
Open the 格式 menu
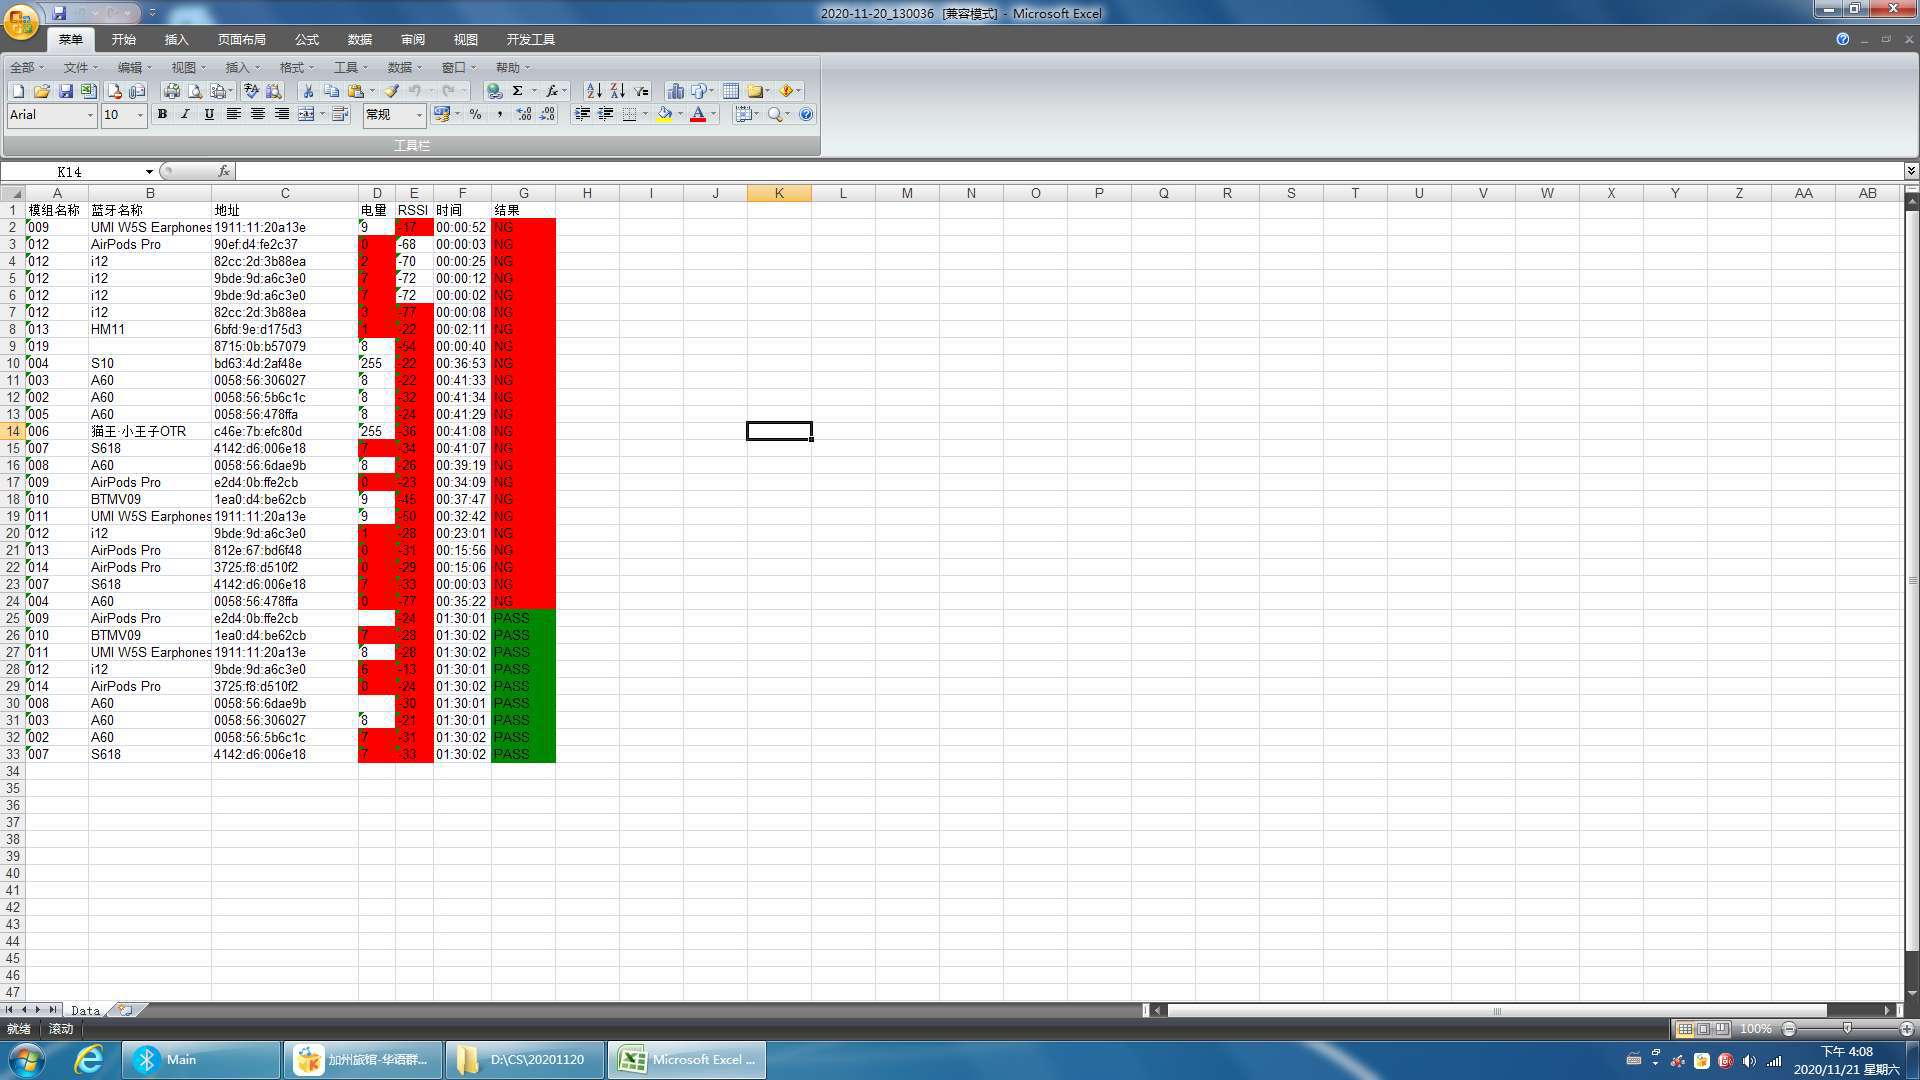point(291,67)
